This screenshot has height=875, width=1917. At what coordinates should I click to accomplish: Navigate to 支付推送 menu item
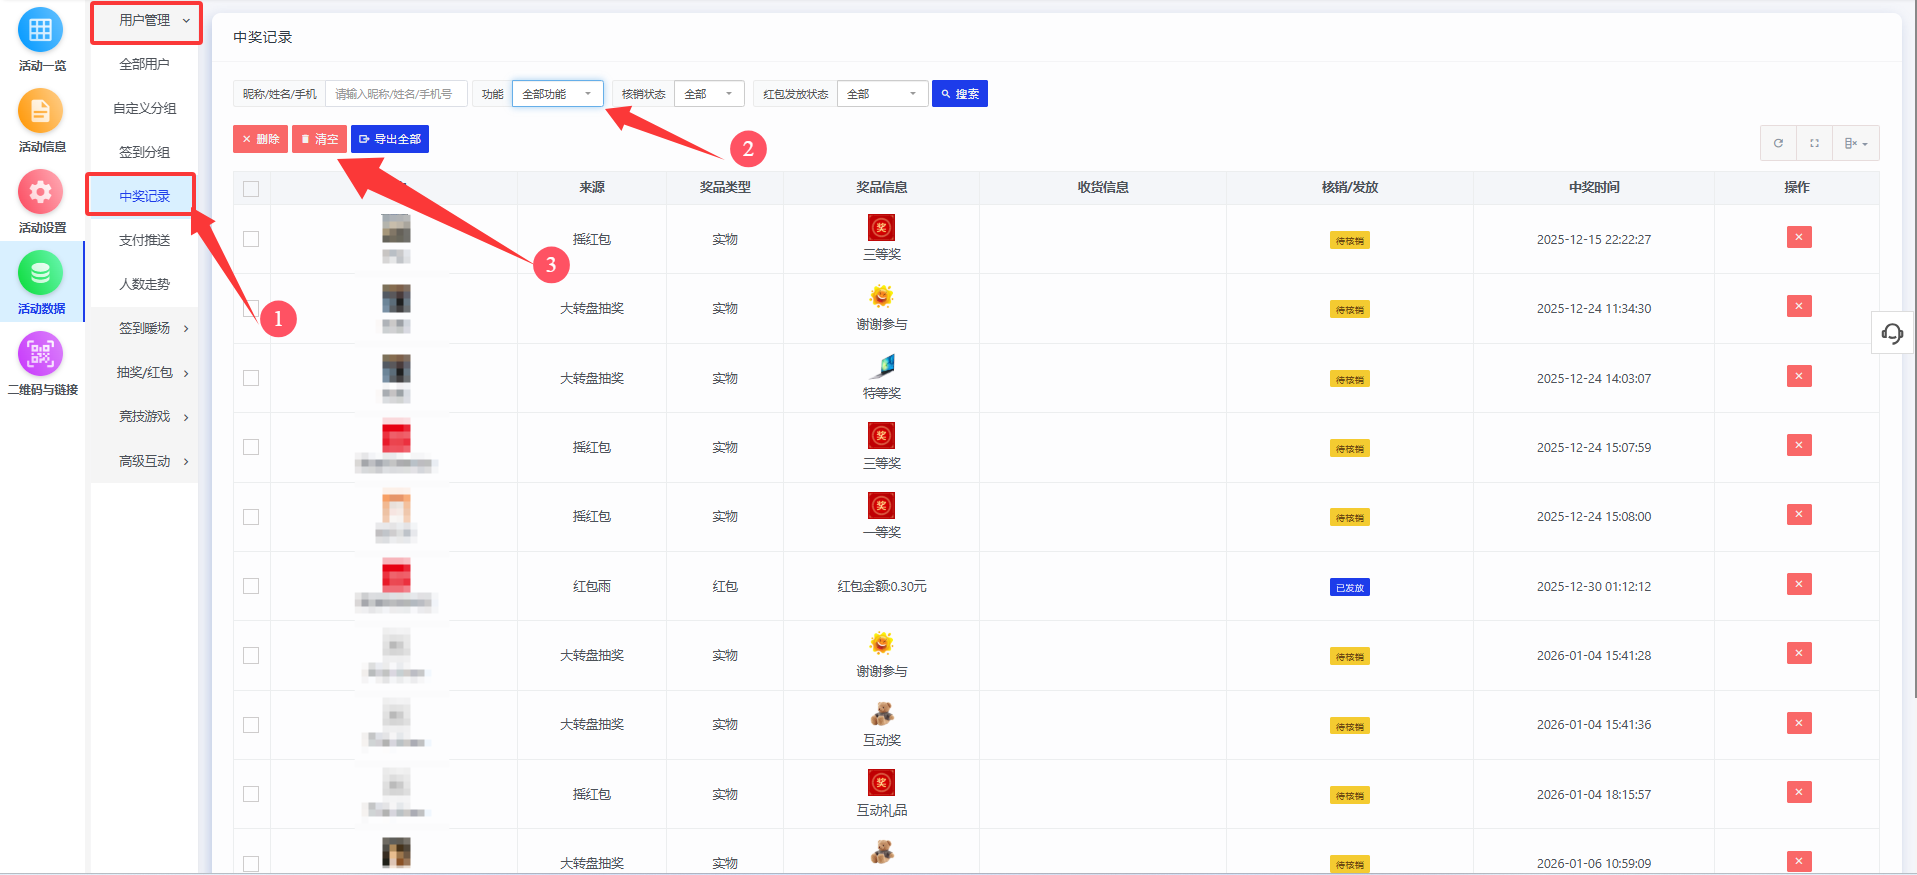tap(144, 240)
